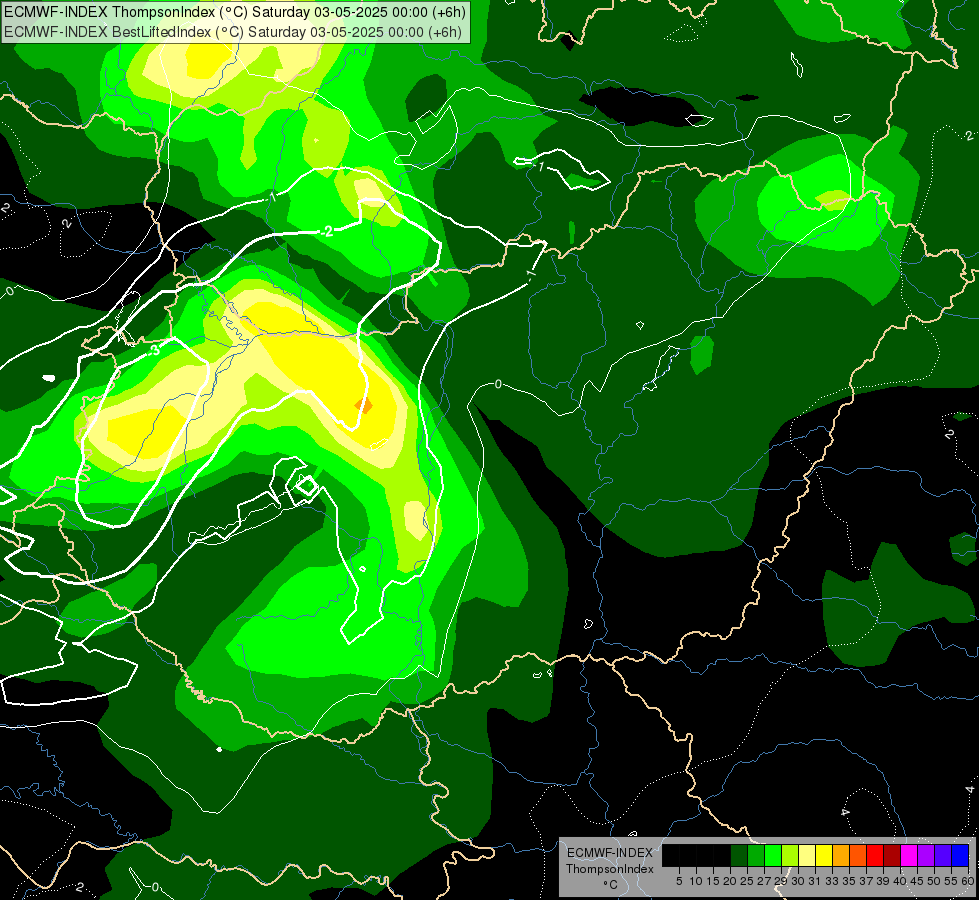Image resolution: width=979 pixels, height=900 pixels.
Task: Click the ThompsonIndex label in legend
Action: (x=610, y=869)
